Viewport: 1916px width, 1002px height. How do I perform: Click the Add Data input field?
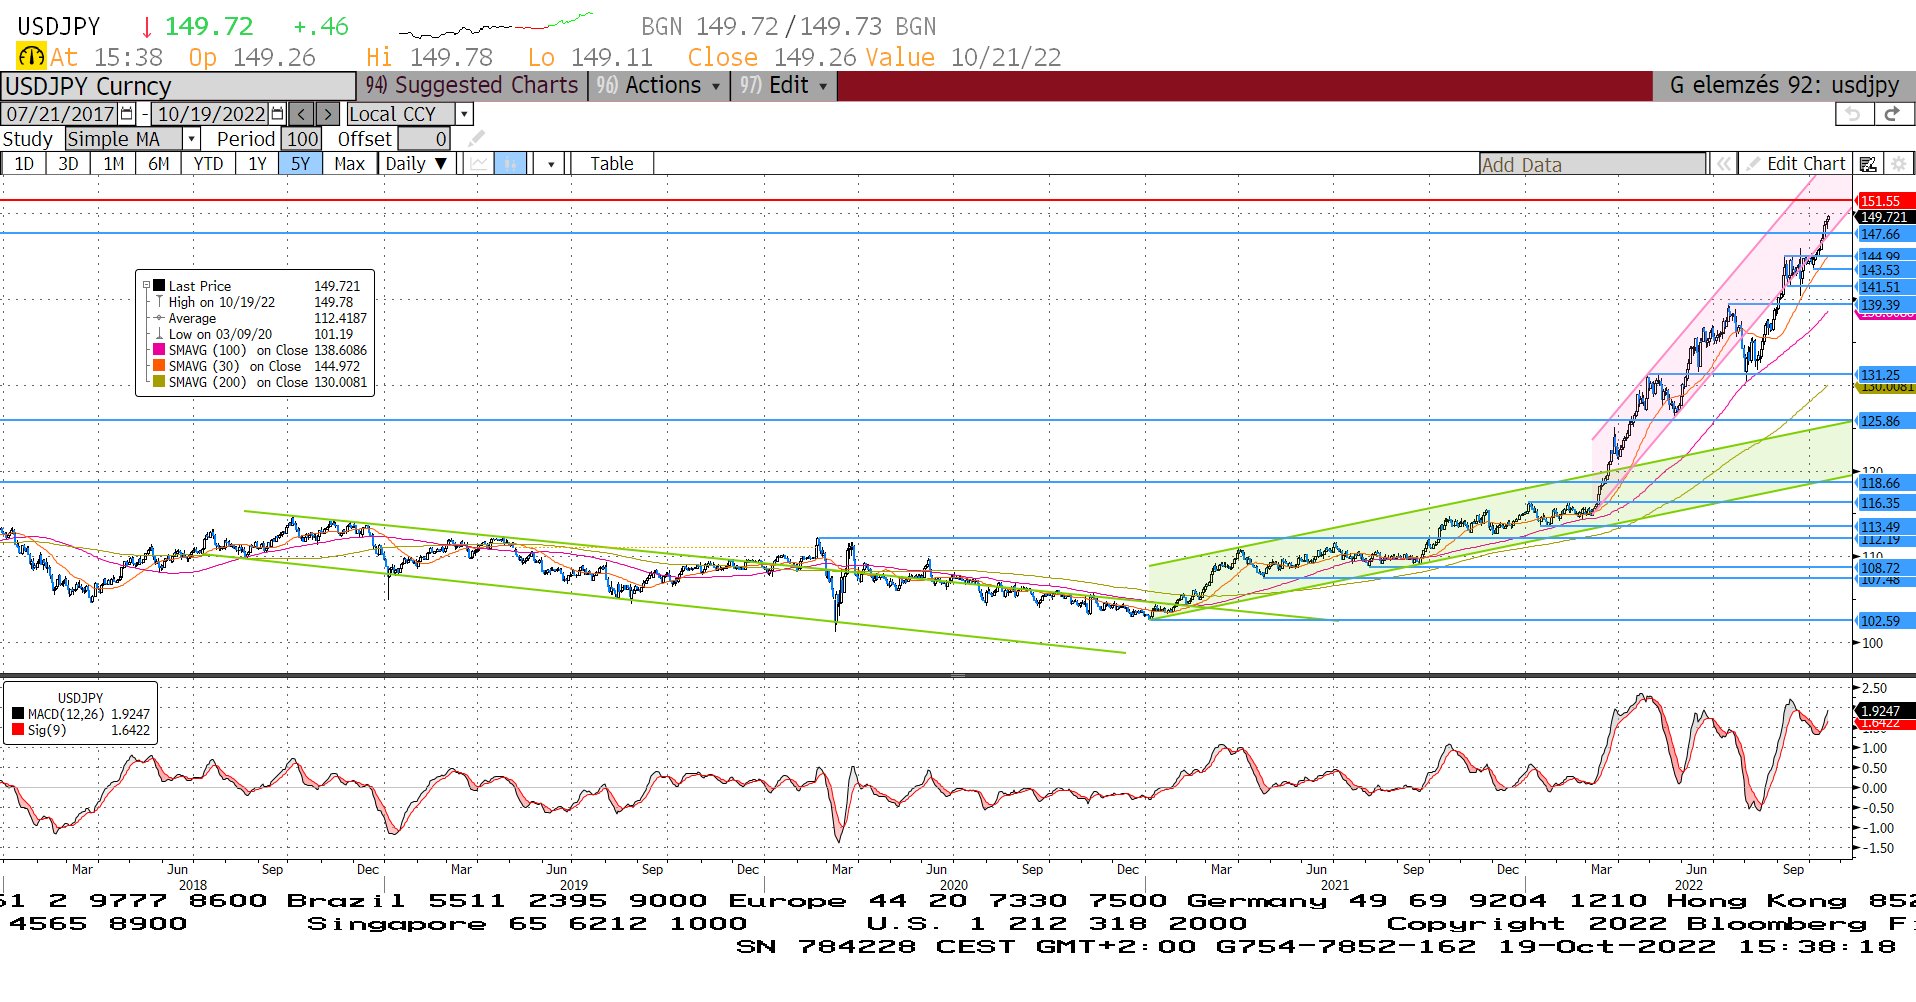point(1592,165)
